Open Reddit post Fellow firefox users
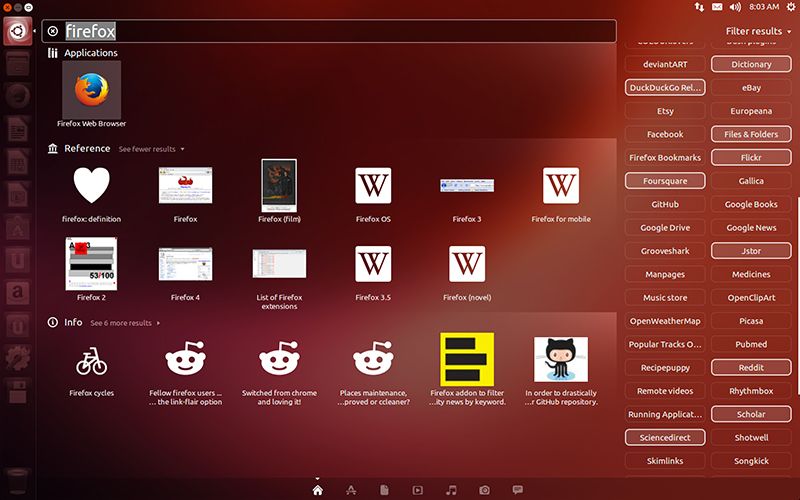Viewport: 800px width, 500px height. click(185, 359)
